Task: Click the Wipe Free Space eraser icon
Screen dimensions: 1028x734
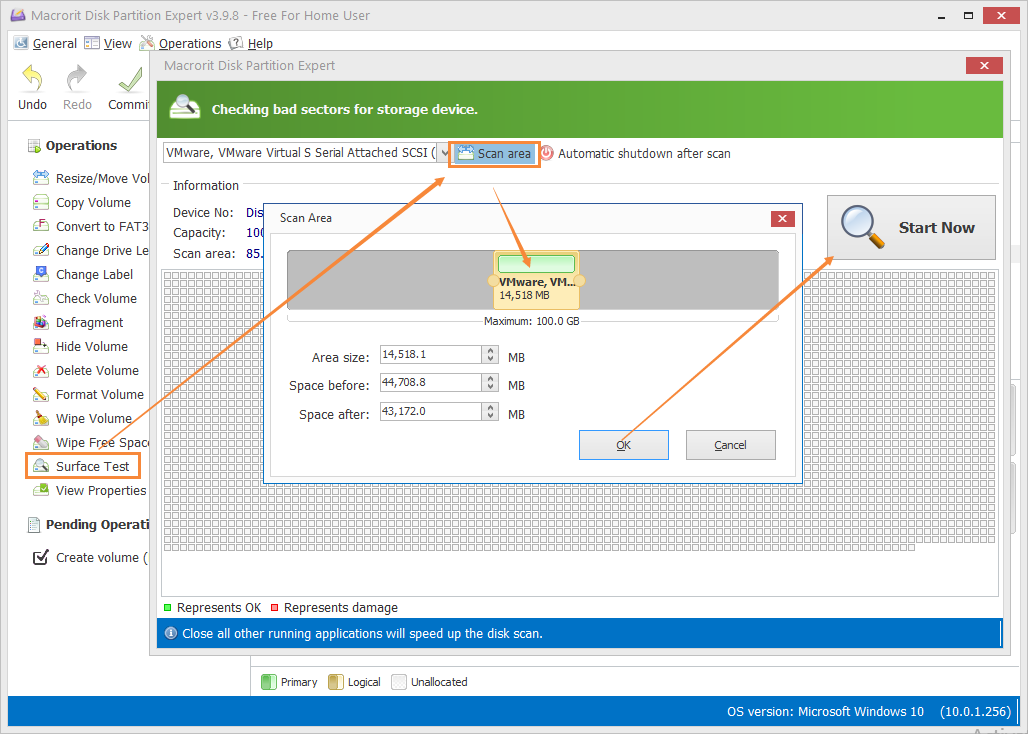Action: pyautogui.click(x=41, y=442)
